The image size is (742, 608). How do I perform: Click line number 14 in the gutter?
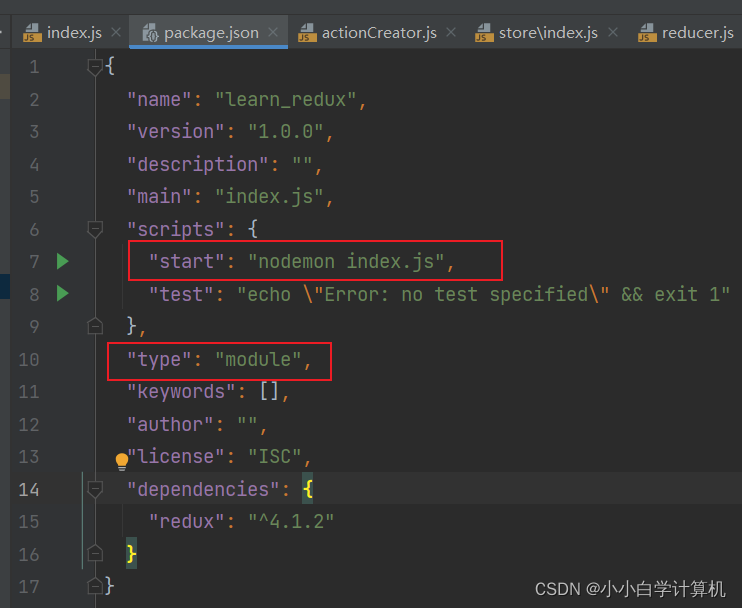pos(29,489)
